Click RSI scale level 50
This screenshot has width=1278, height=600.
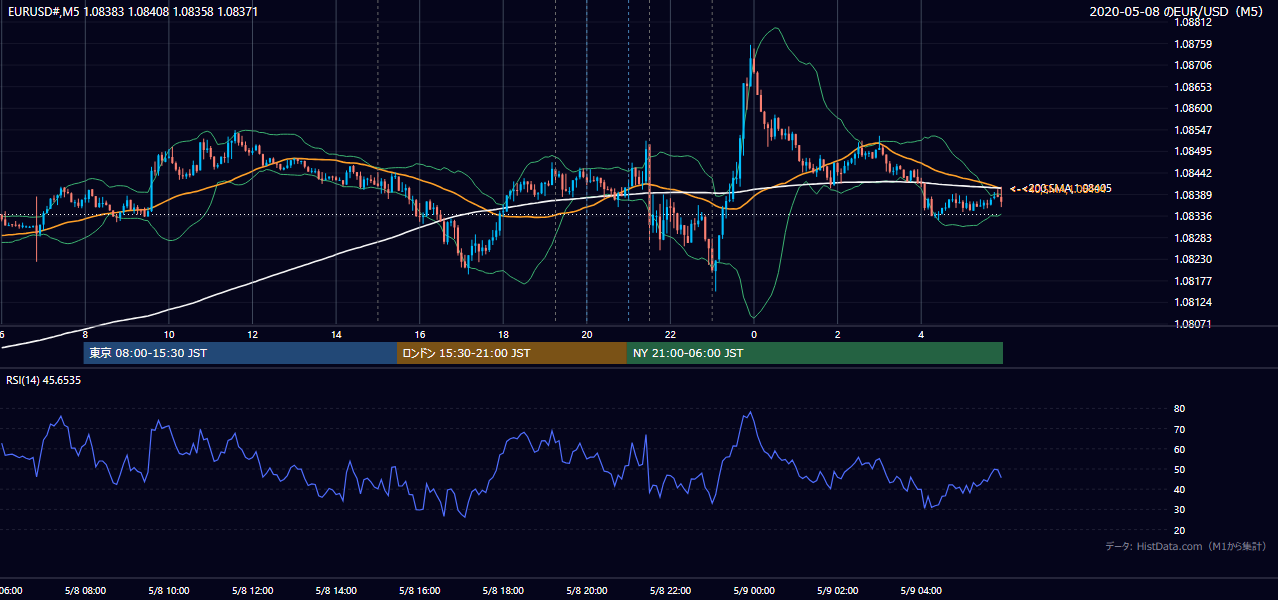click(1179, 469)
